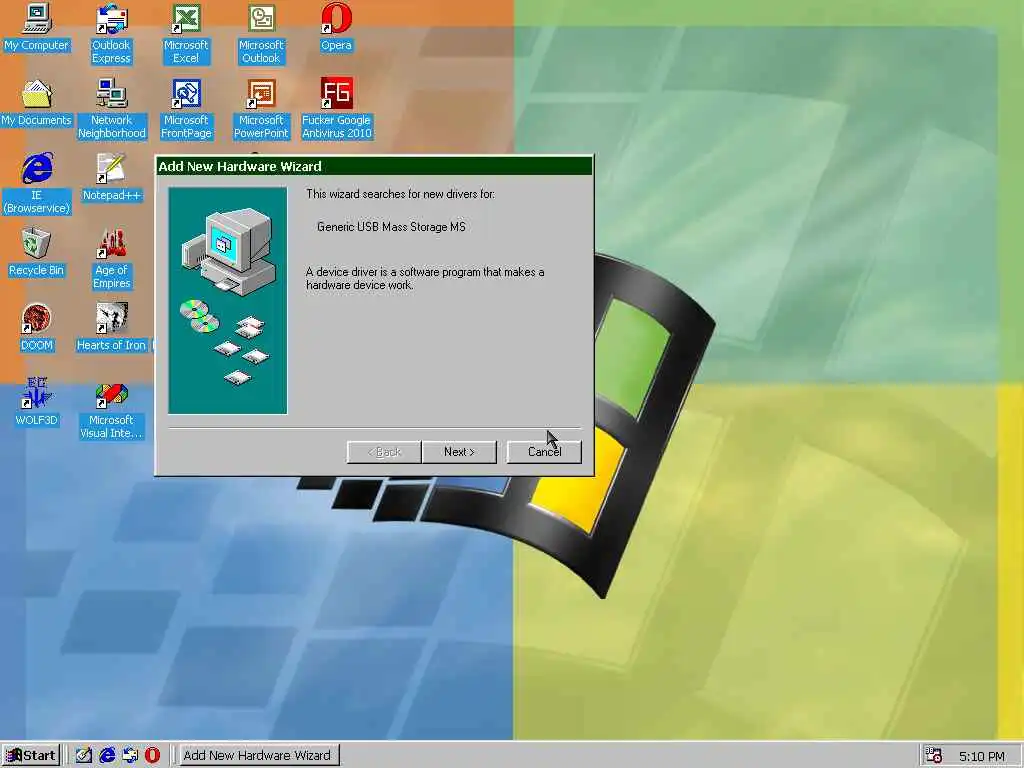Image resolution: width=1024 pixels, height=768 pixels.
Task: Launch Opera from quick launch bar
Action: pos(152,756)
